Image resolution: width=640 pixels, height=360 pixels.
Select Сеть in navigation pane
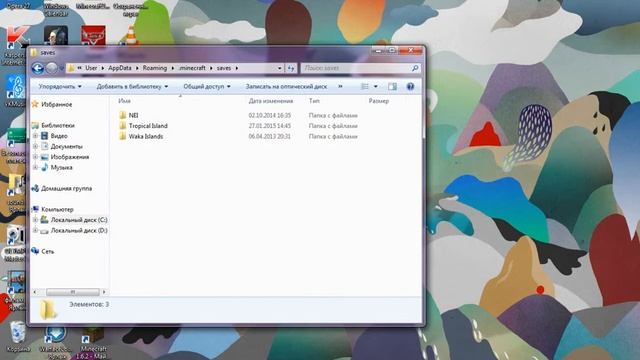click(48, 251)
